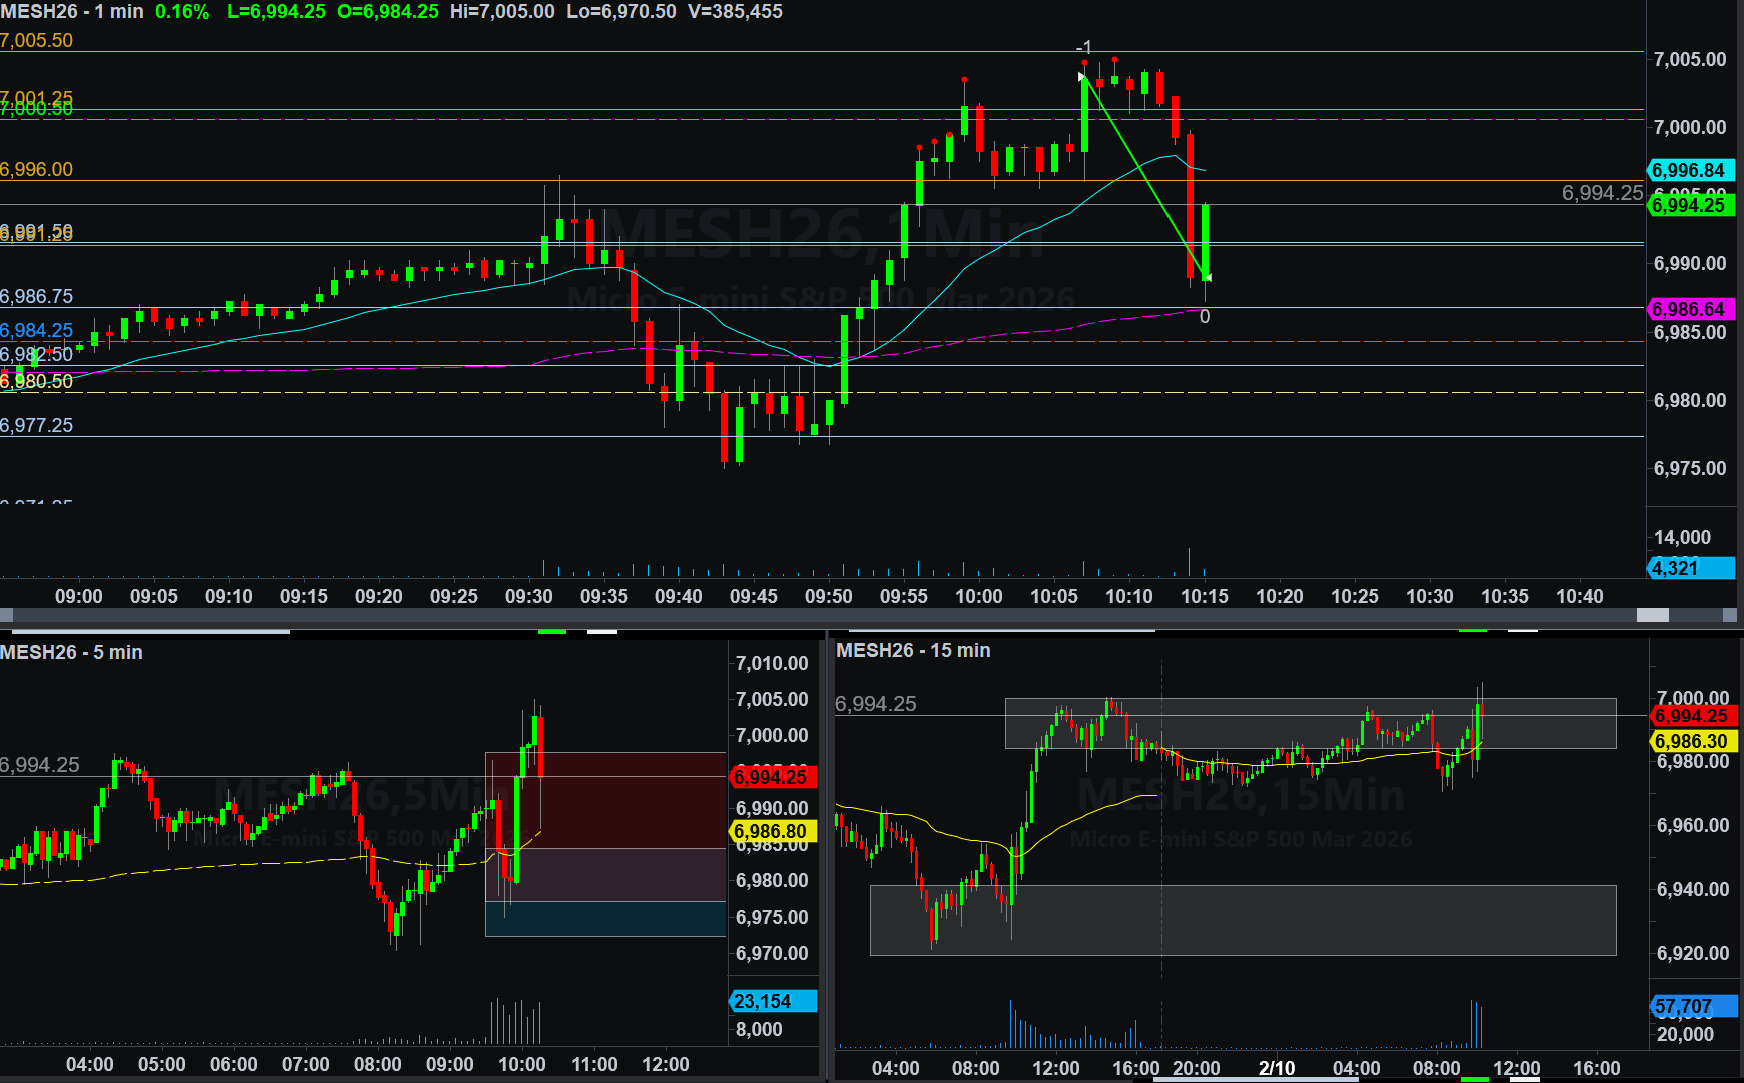Click the MESH26 - 5 min chart title

click(x=72, y=652)
